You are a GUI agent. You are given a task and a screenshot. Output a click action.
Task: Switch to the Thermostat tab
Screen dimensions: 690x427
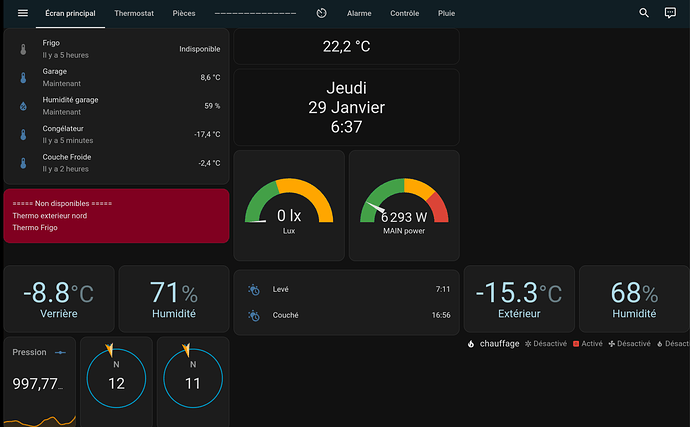(x=134, y=14)
